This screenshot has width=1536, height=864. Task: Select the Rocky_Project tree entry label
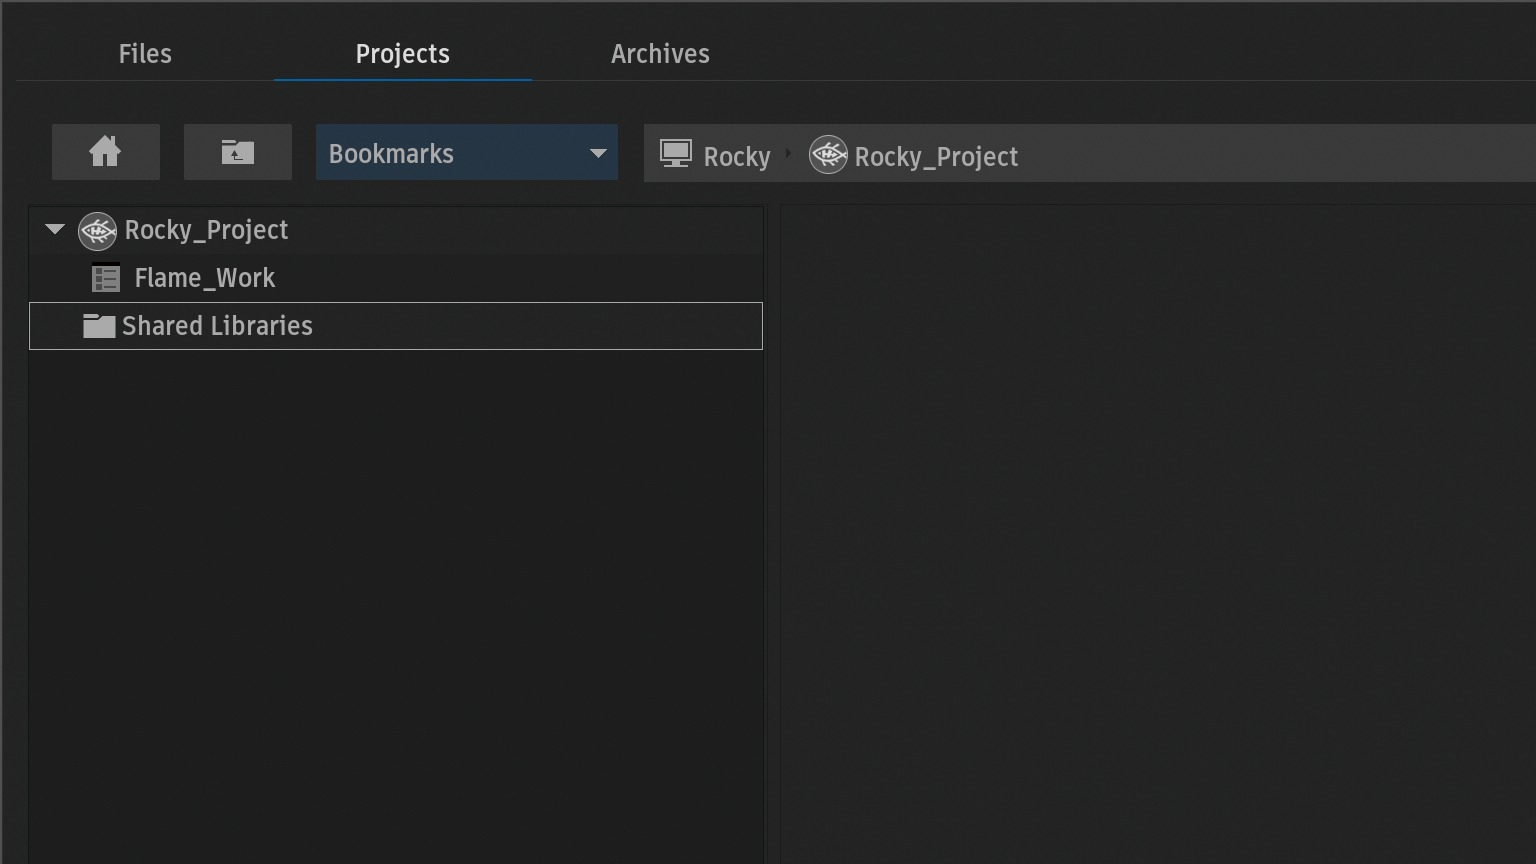(x=206, y=231)
